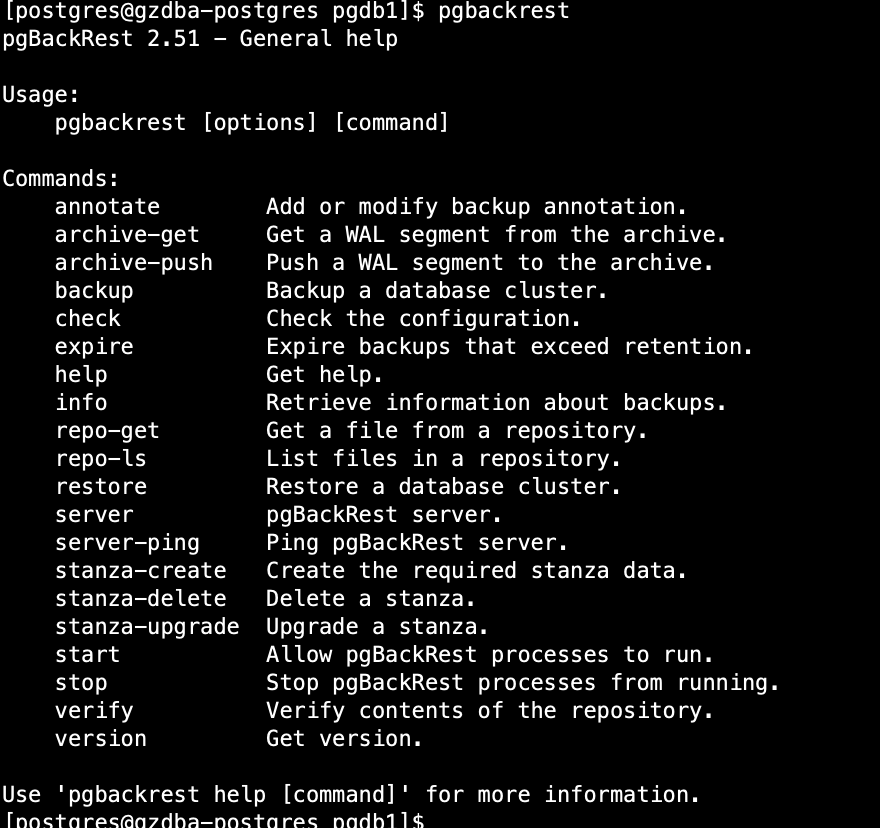Click the 'verify' command name
880x828 pixels.
pos(94,711)
